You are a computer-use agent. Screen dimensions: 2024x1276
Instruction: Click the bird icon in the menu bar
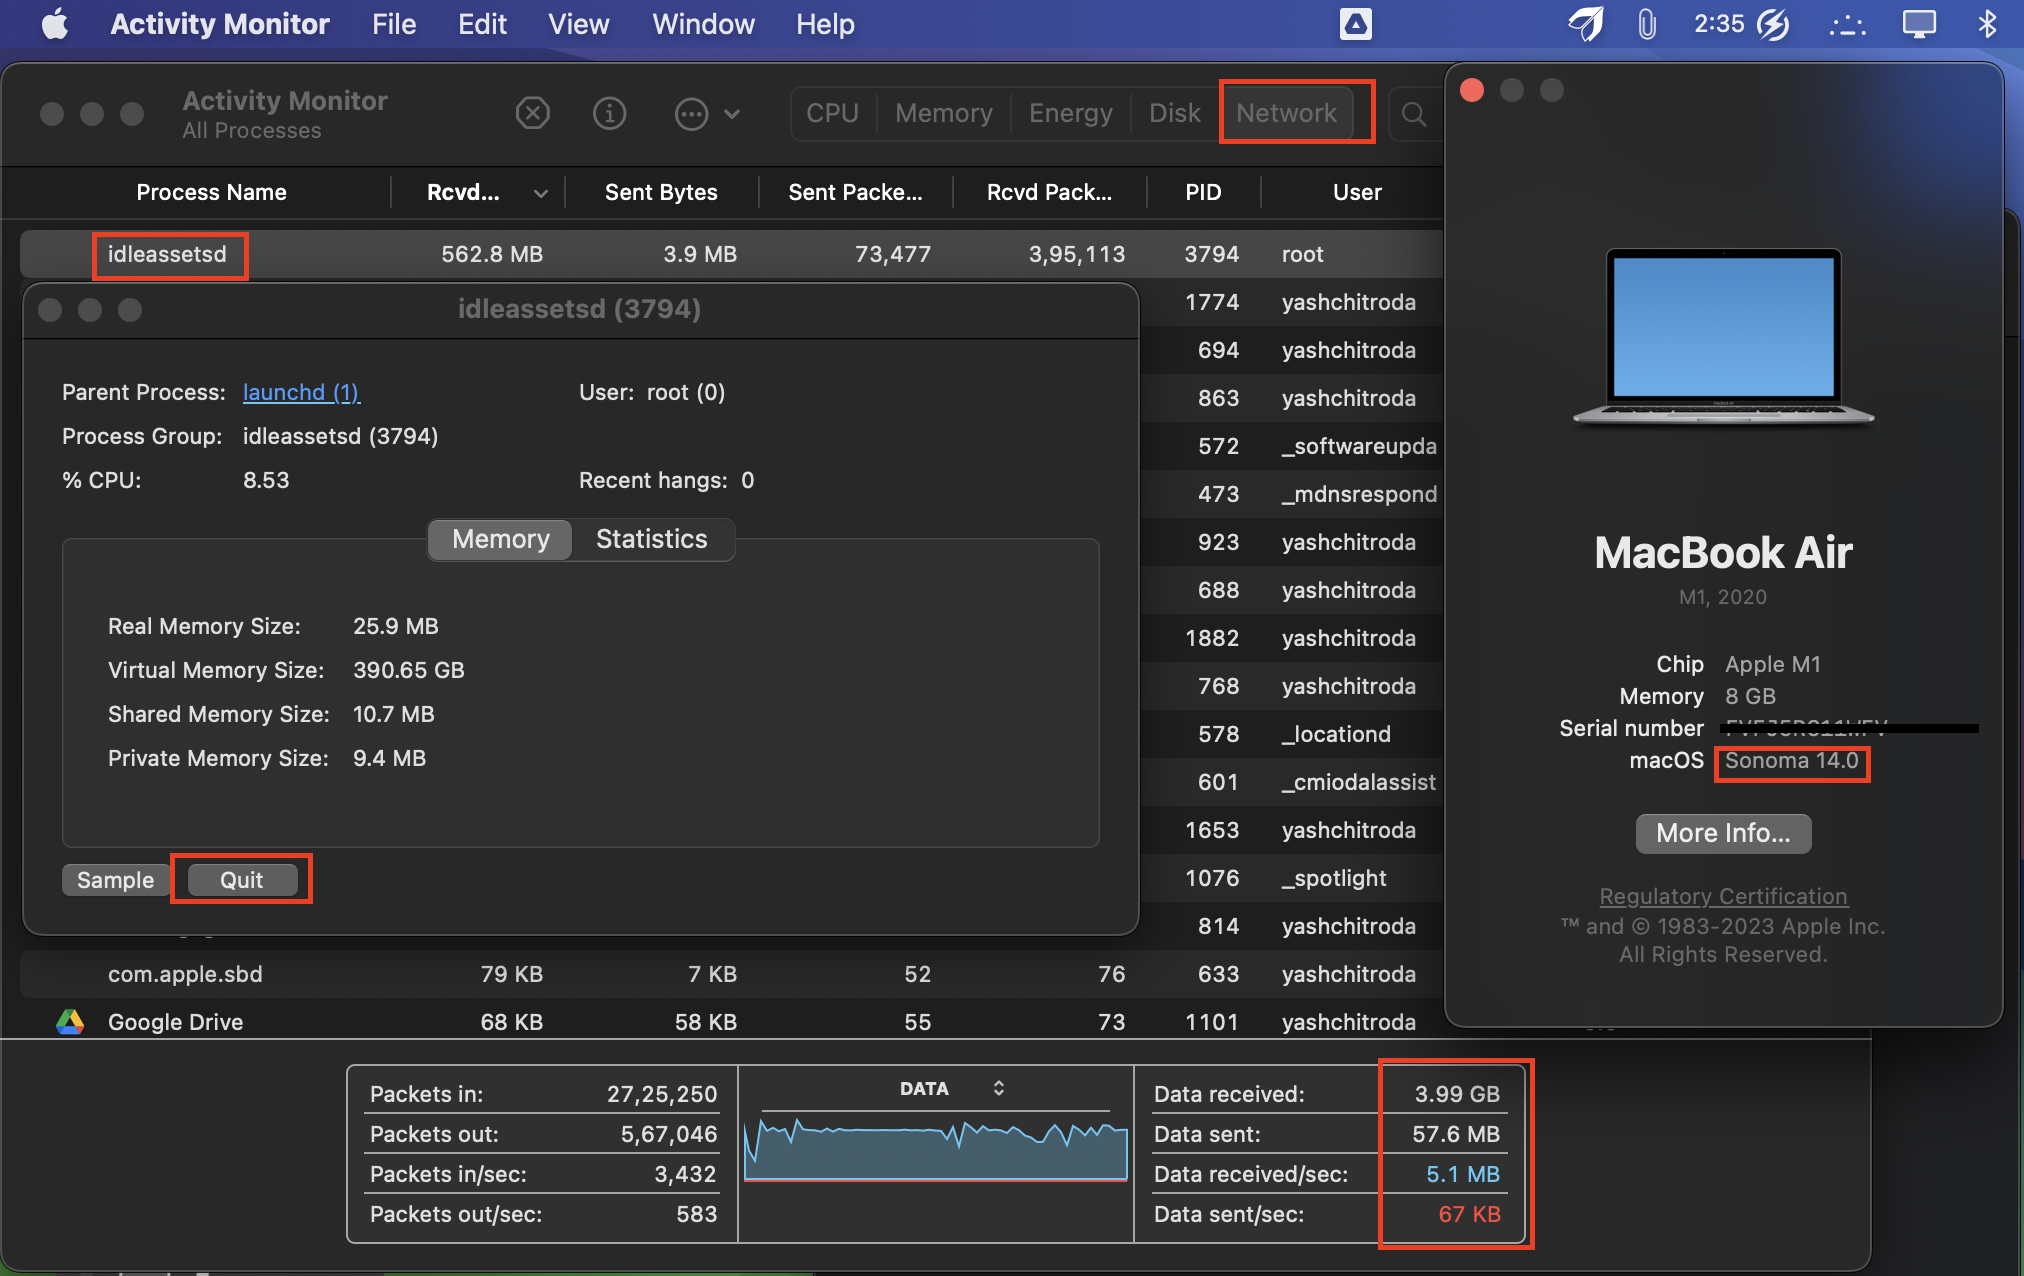[1586, 24]
